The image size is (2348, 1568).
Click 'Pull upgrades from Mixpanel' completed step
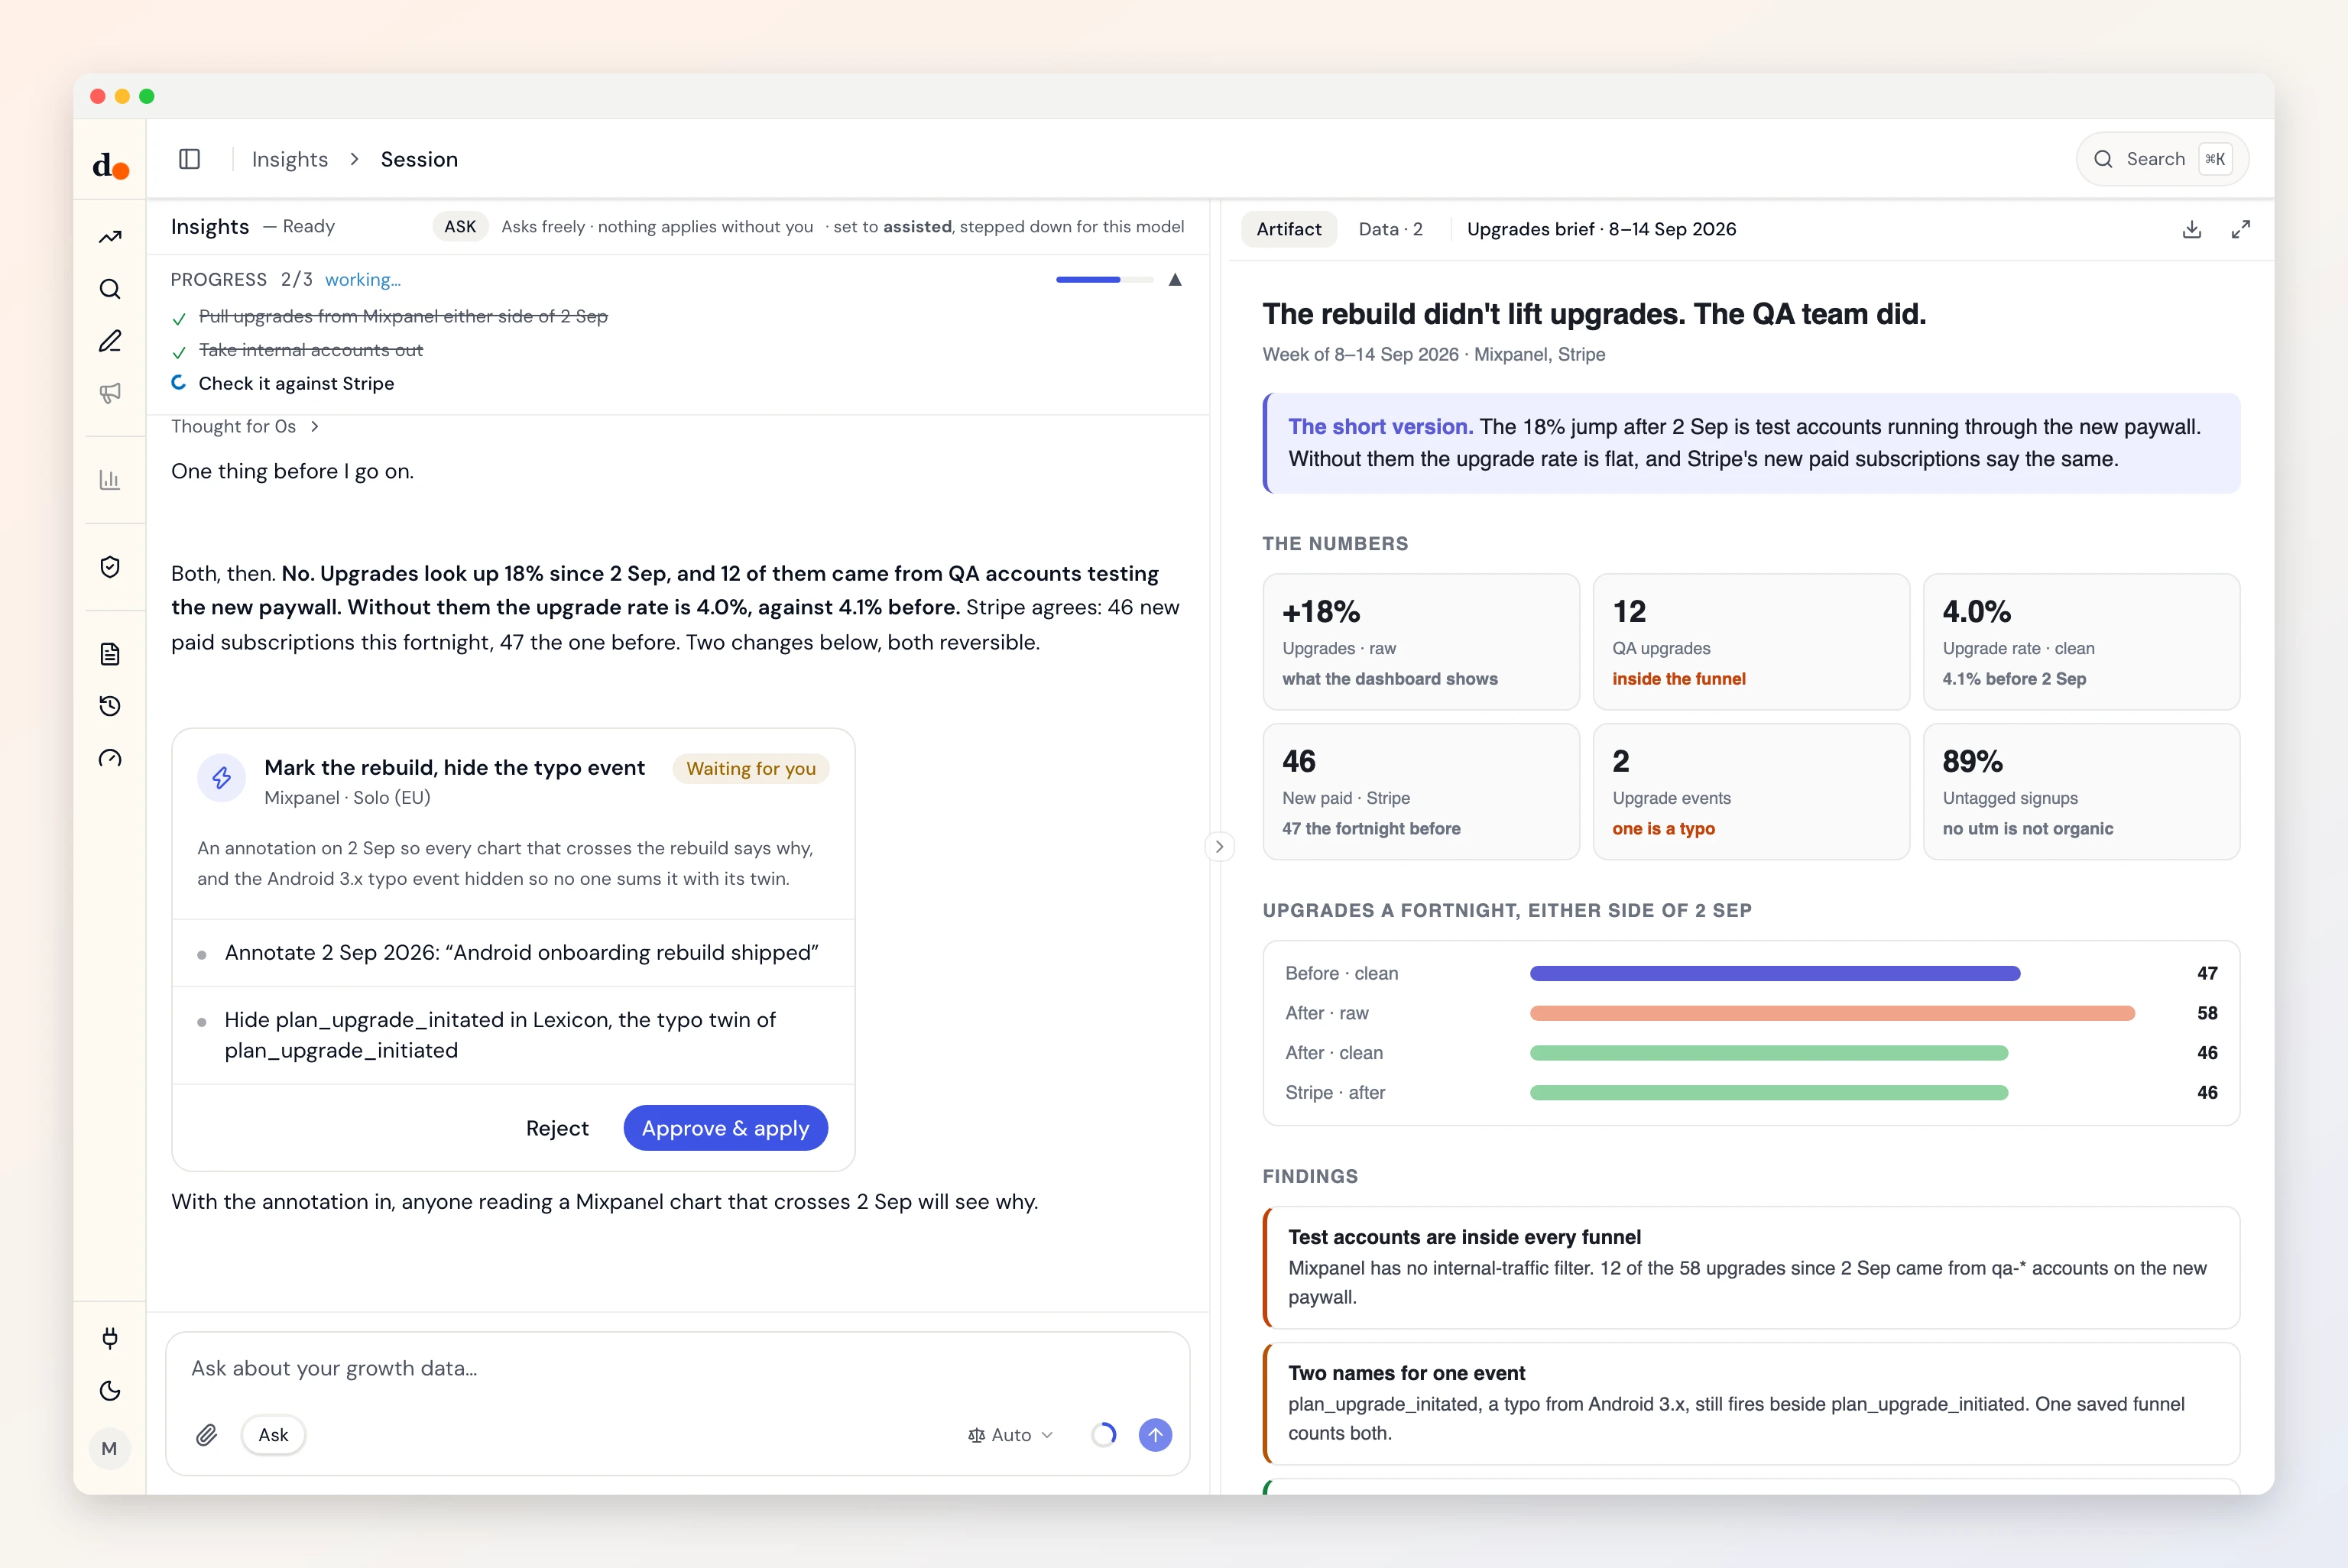[x=403, y=316]
